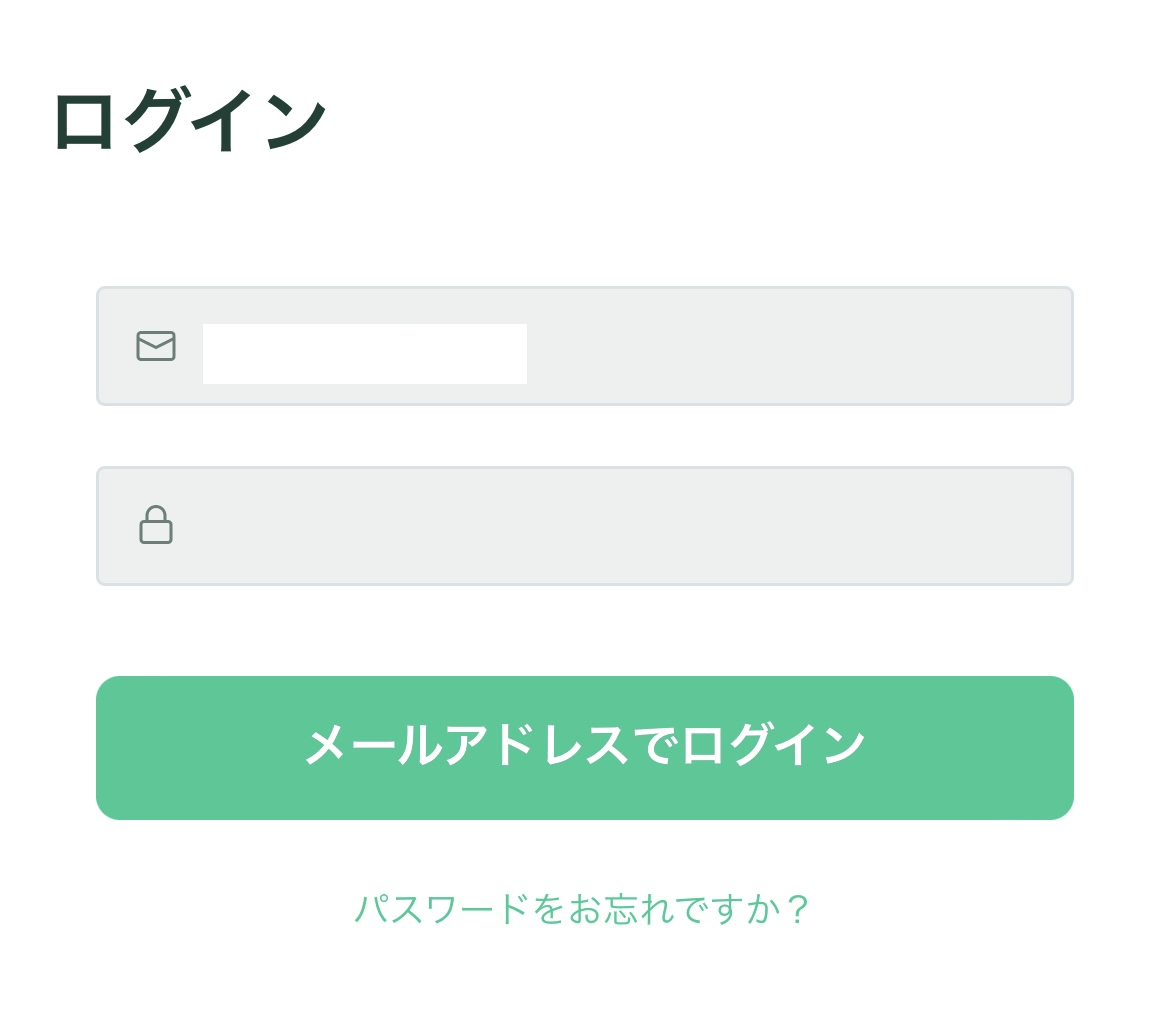Image resolution: width=1170 pixels, height=1012 pixels.
Task: Click the envelope mail icon
Action: [x=156, y=346]
